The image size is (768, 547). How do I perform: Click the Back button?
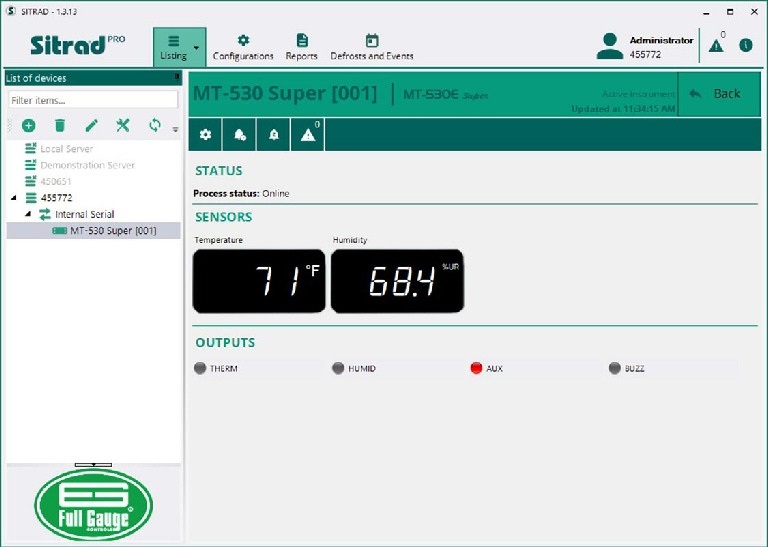(719, 94)
